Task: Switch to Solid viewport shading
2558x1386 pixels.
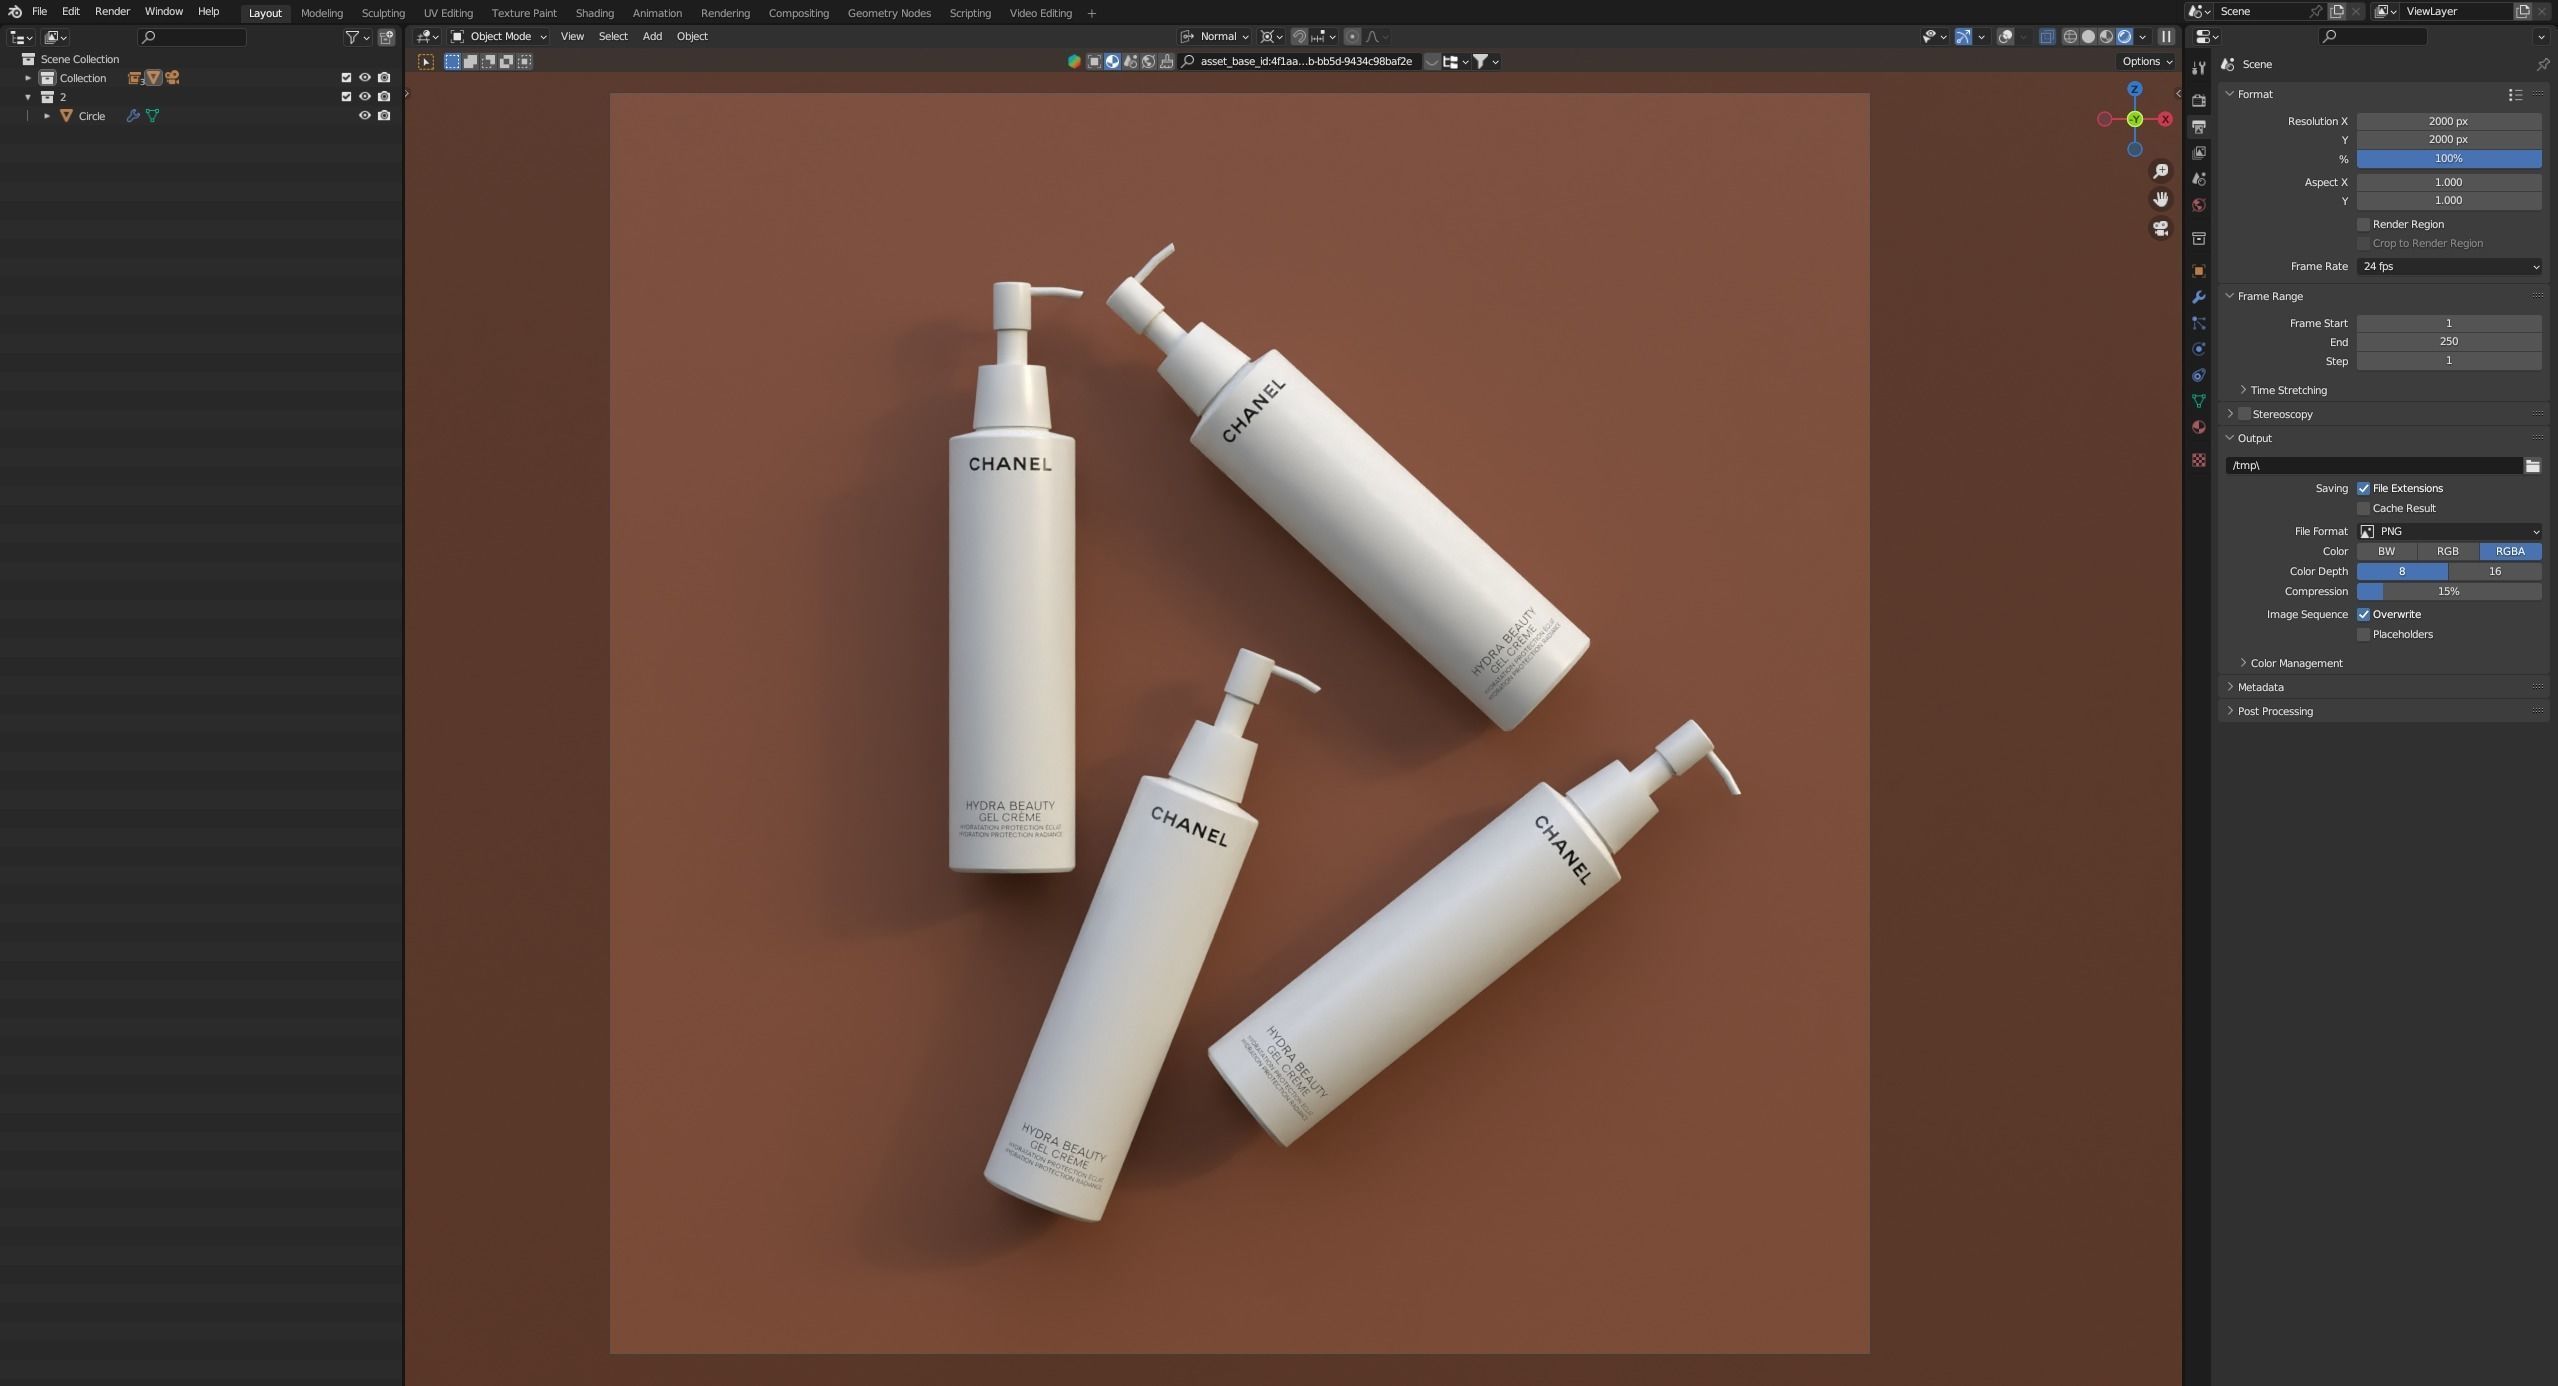Action: (x=2088, y=37)
